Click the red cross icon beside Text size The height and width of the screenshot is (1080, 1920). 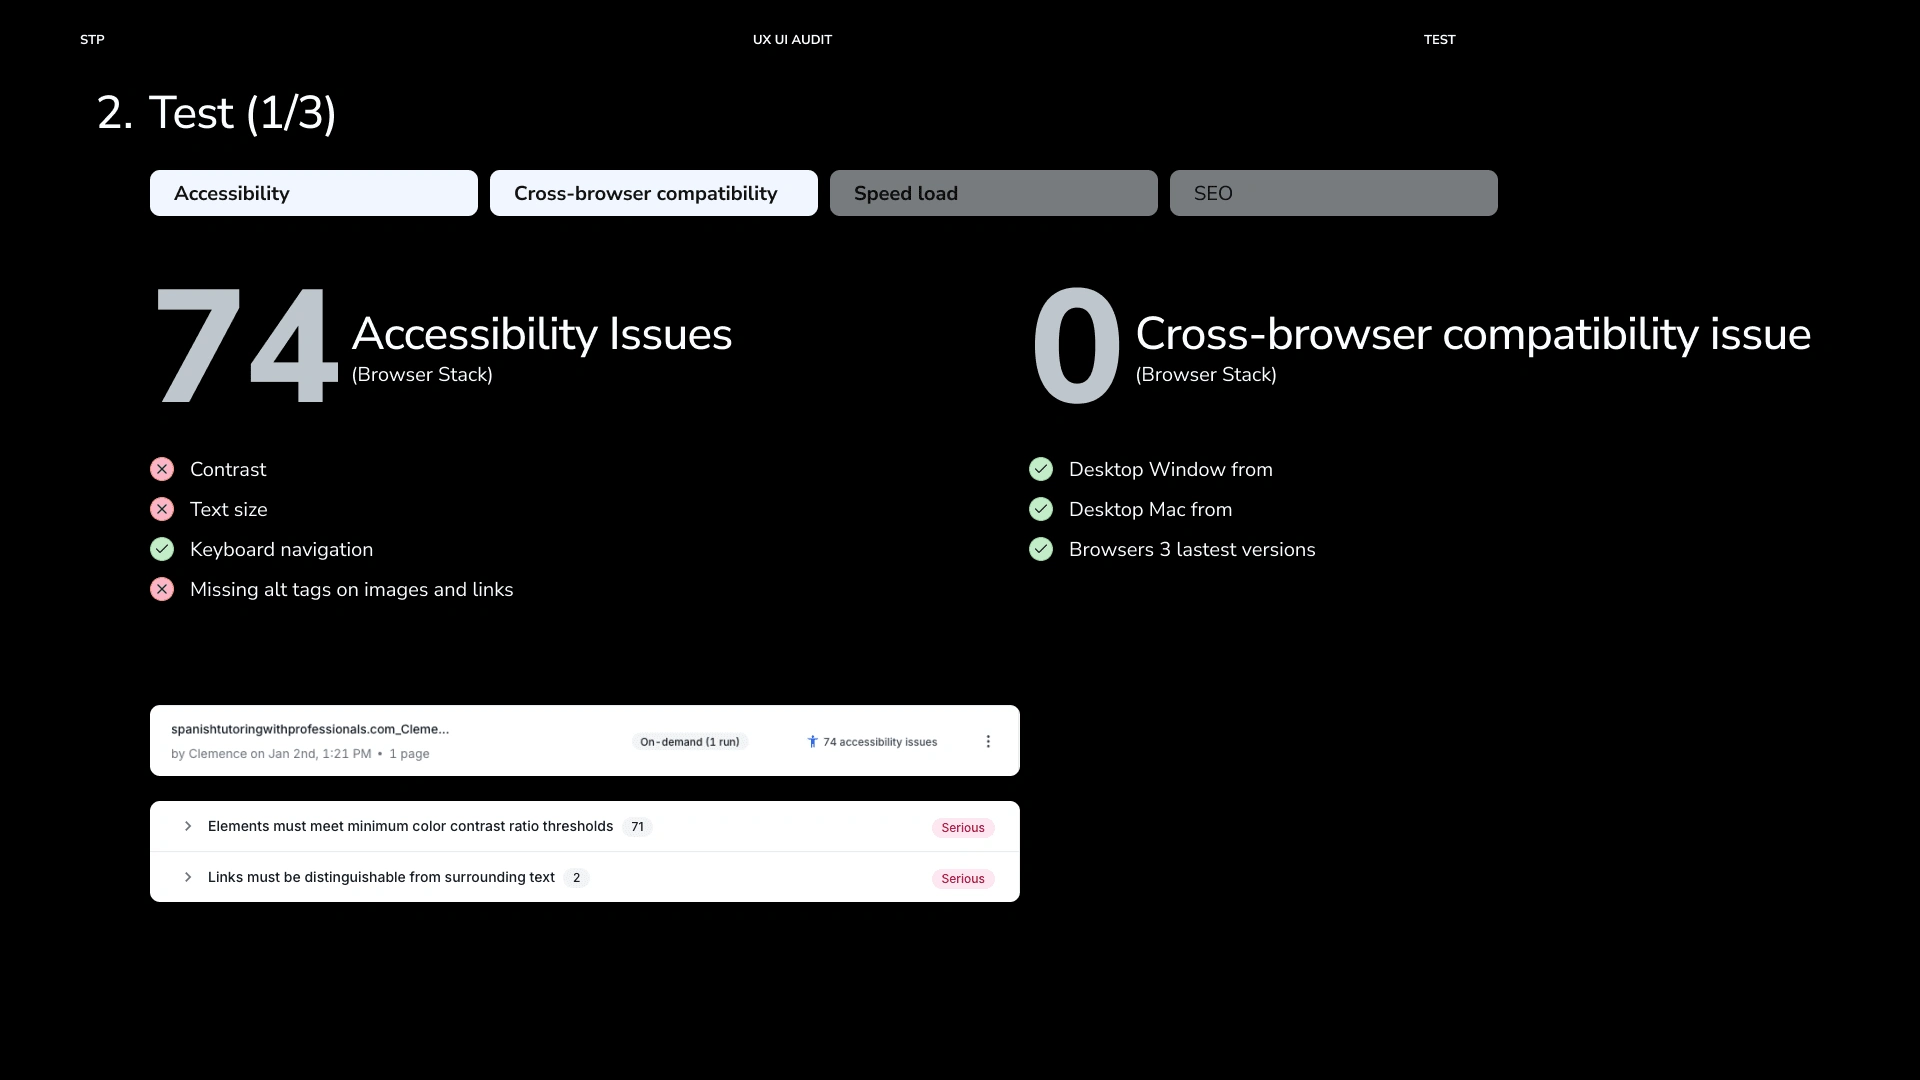tap(162, 509)
